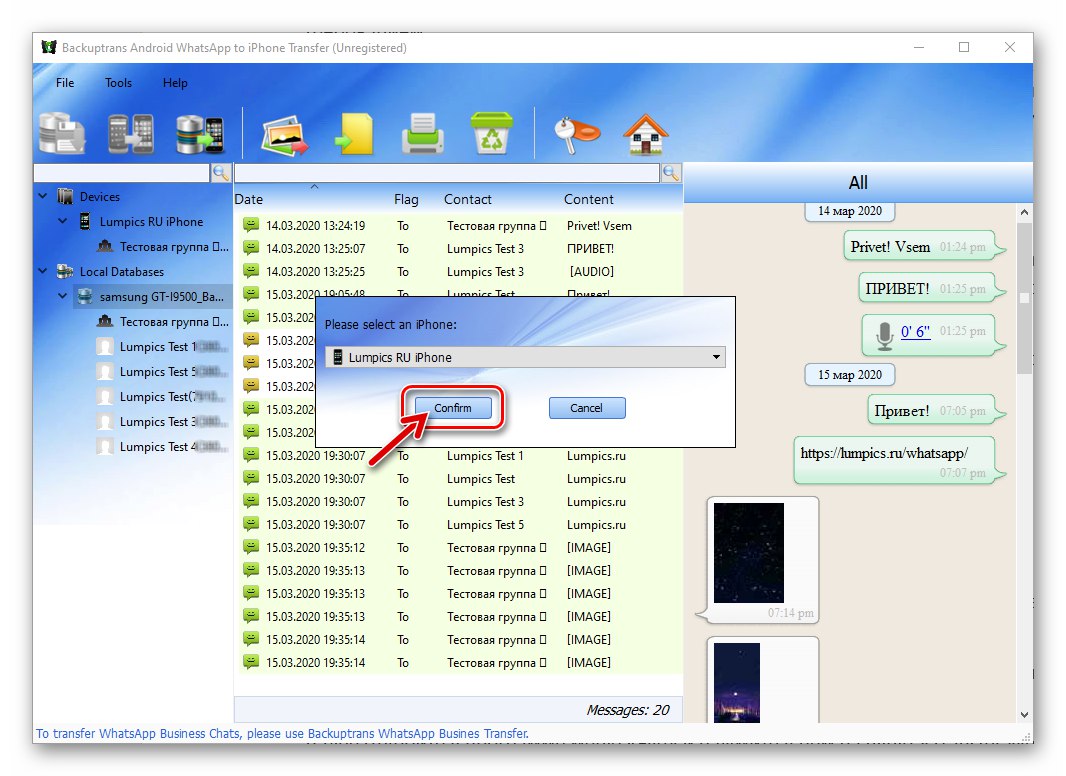Image resolution: width=1066 pixels, height=776 pixels.
Task: Click the message icon of the 14.03.2020 13:24:19 row
Action: (x=251, y=224)
